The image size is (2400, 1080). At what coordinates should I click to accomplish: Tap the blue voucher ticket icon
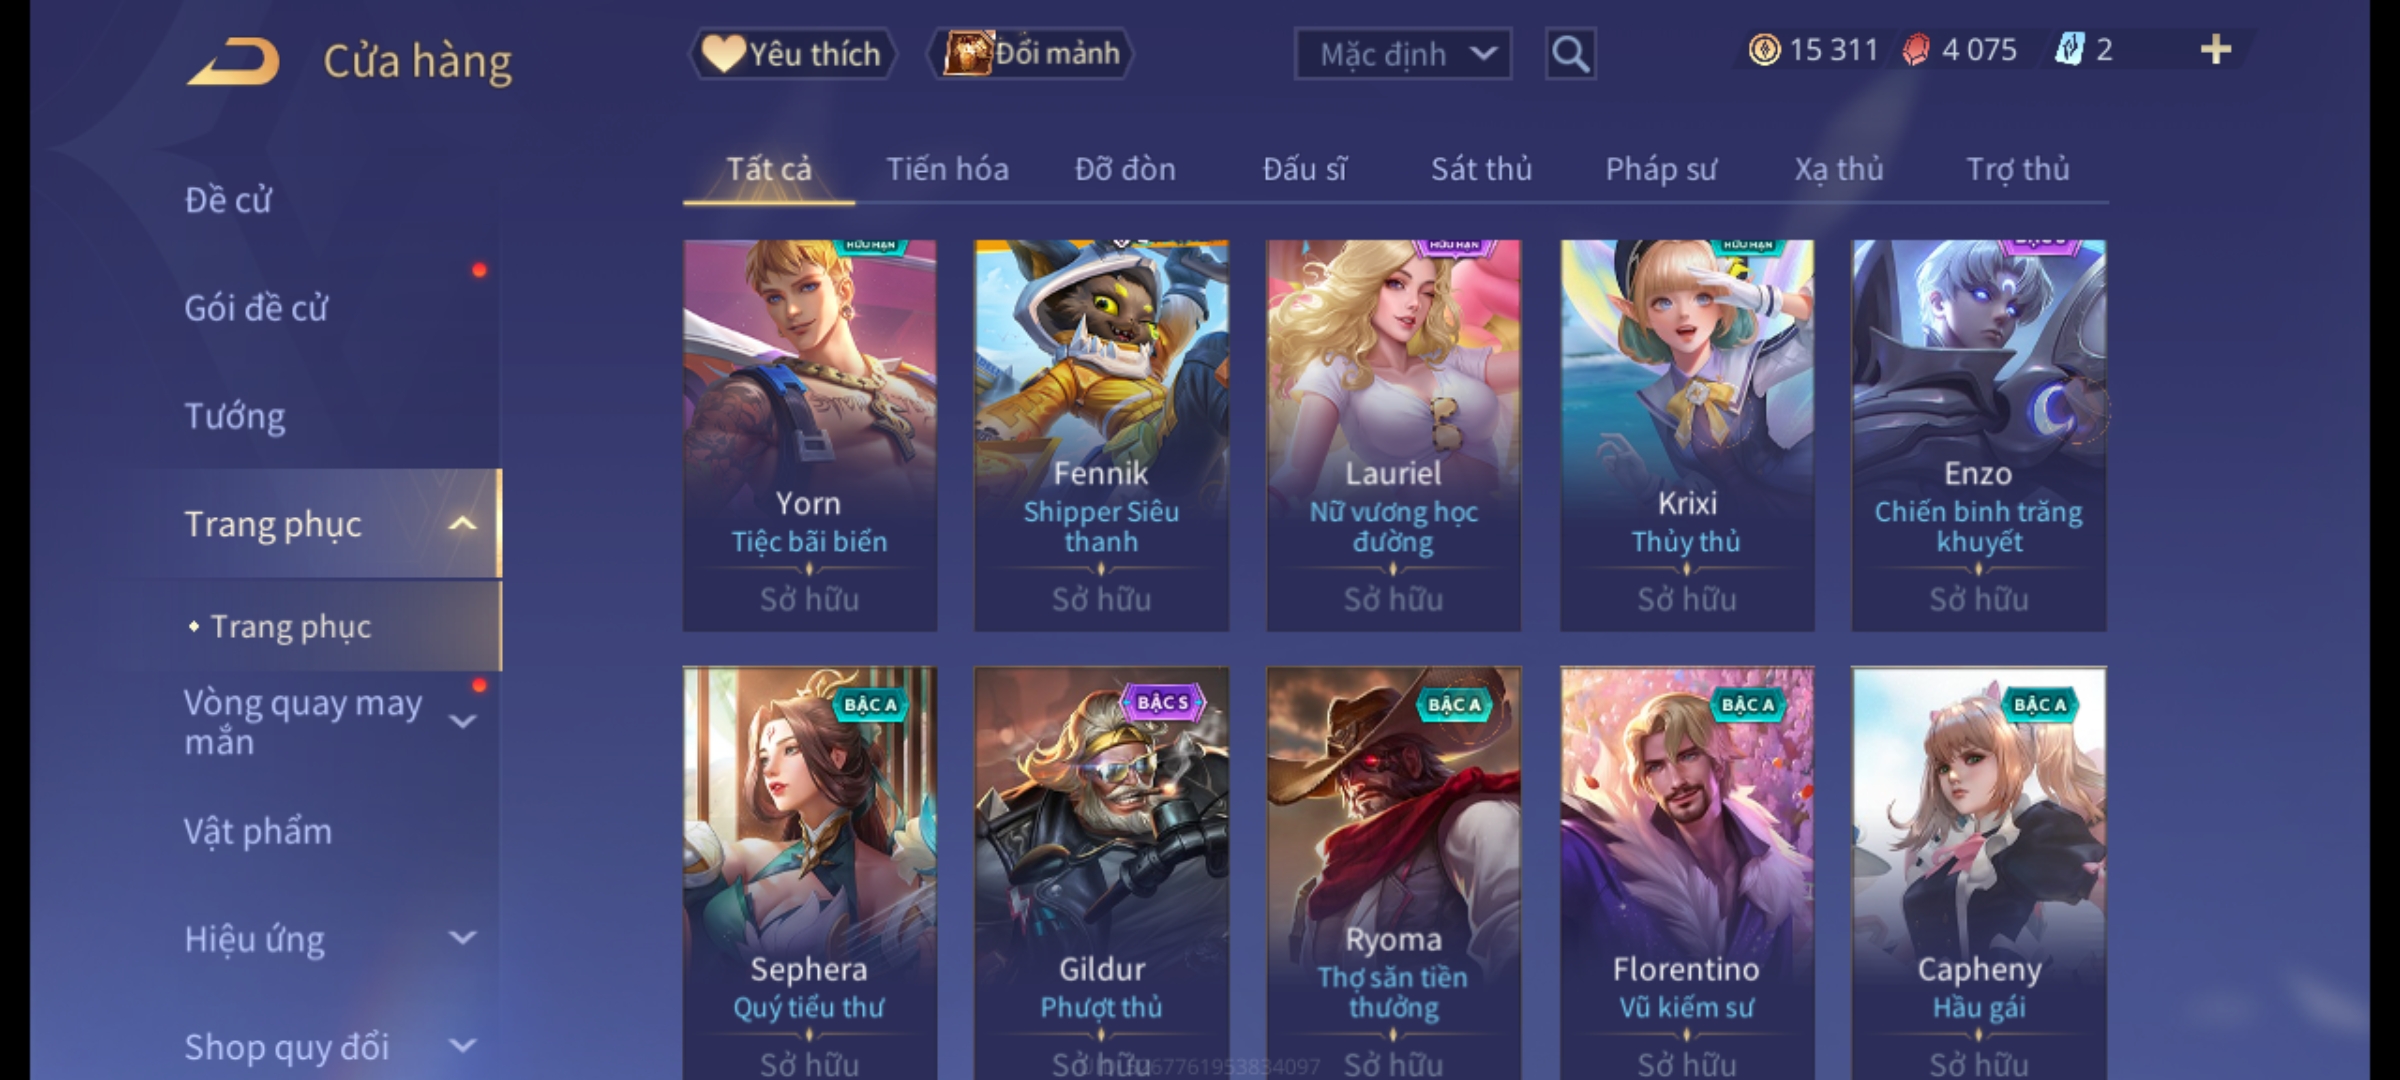click(2068, 50)
